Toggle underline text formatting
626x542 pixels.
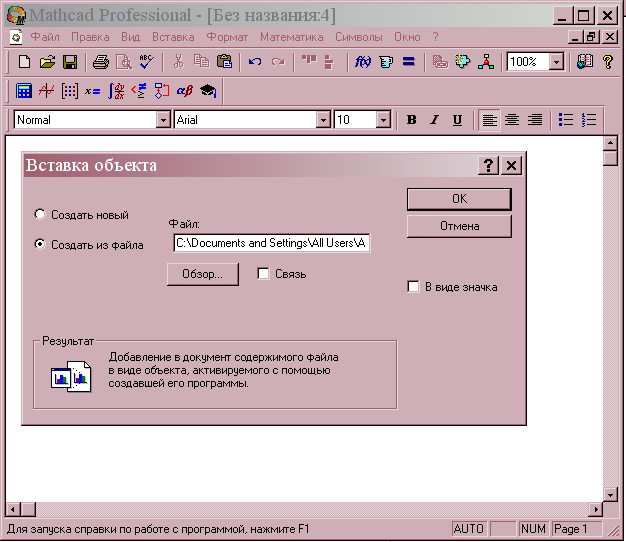pyautogui.click(x=458, y=120)
